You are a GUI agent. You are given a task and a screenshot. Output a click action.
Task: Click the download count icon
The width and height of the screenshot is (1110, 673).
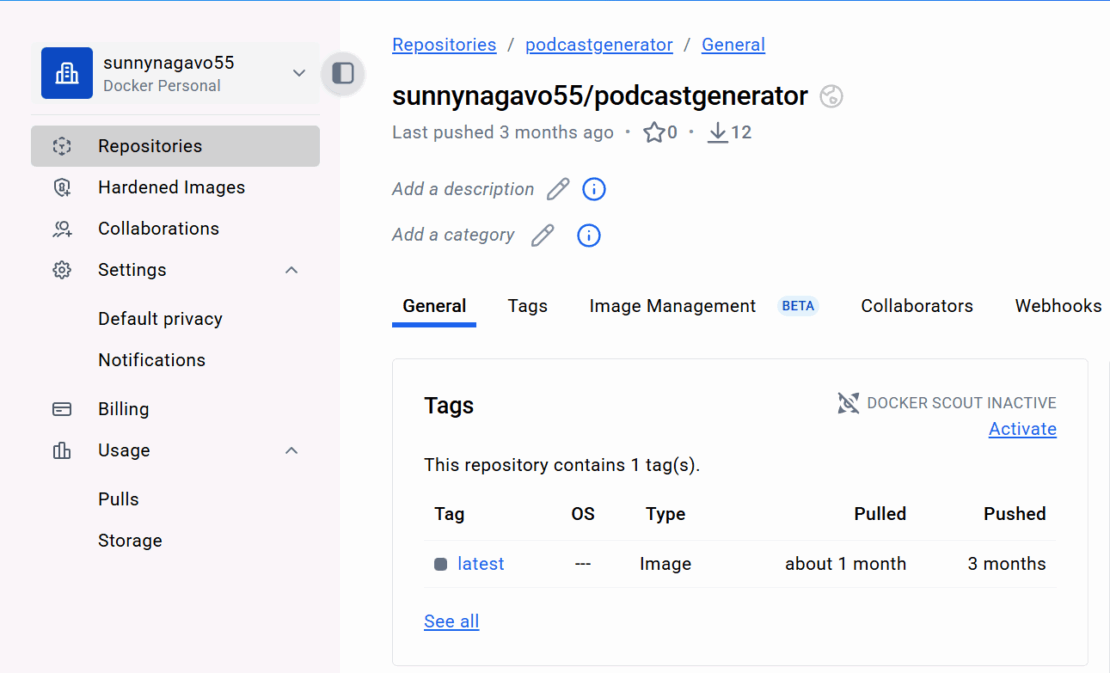pos(718,132)
